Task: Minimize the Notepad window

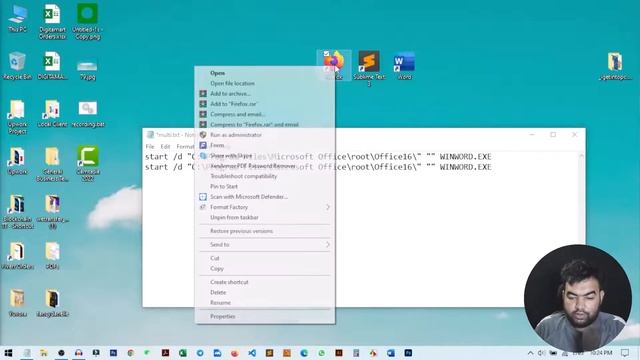Action: point(532,135)
